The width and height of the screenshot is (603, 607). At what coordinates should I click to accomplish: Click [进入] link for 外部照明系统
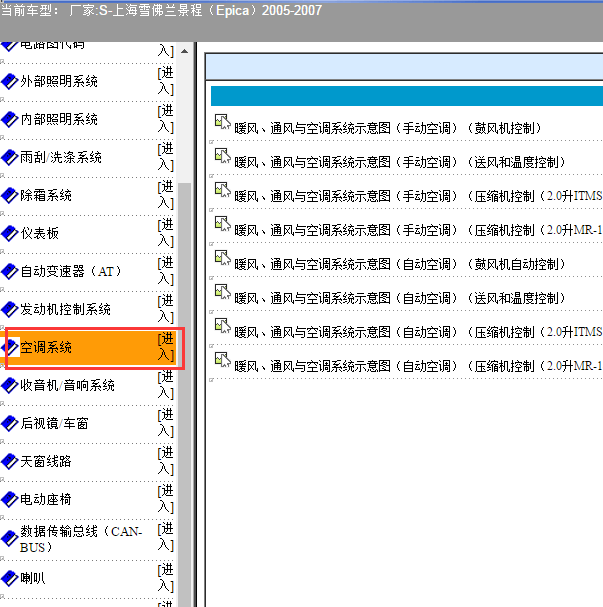[x=166, y=81]
